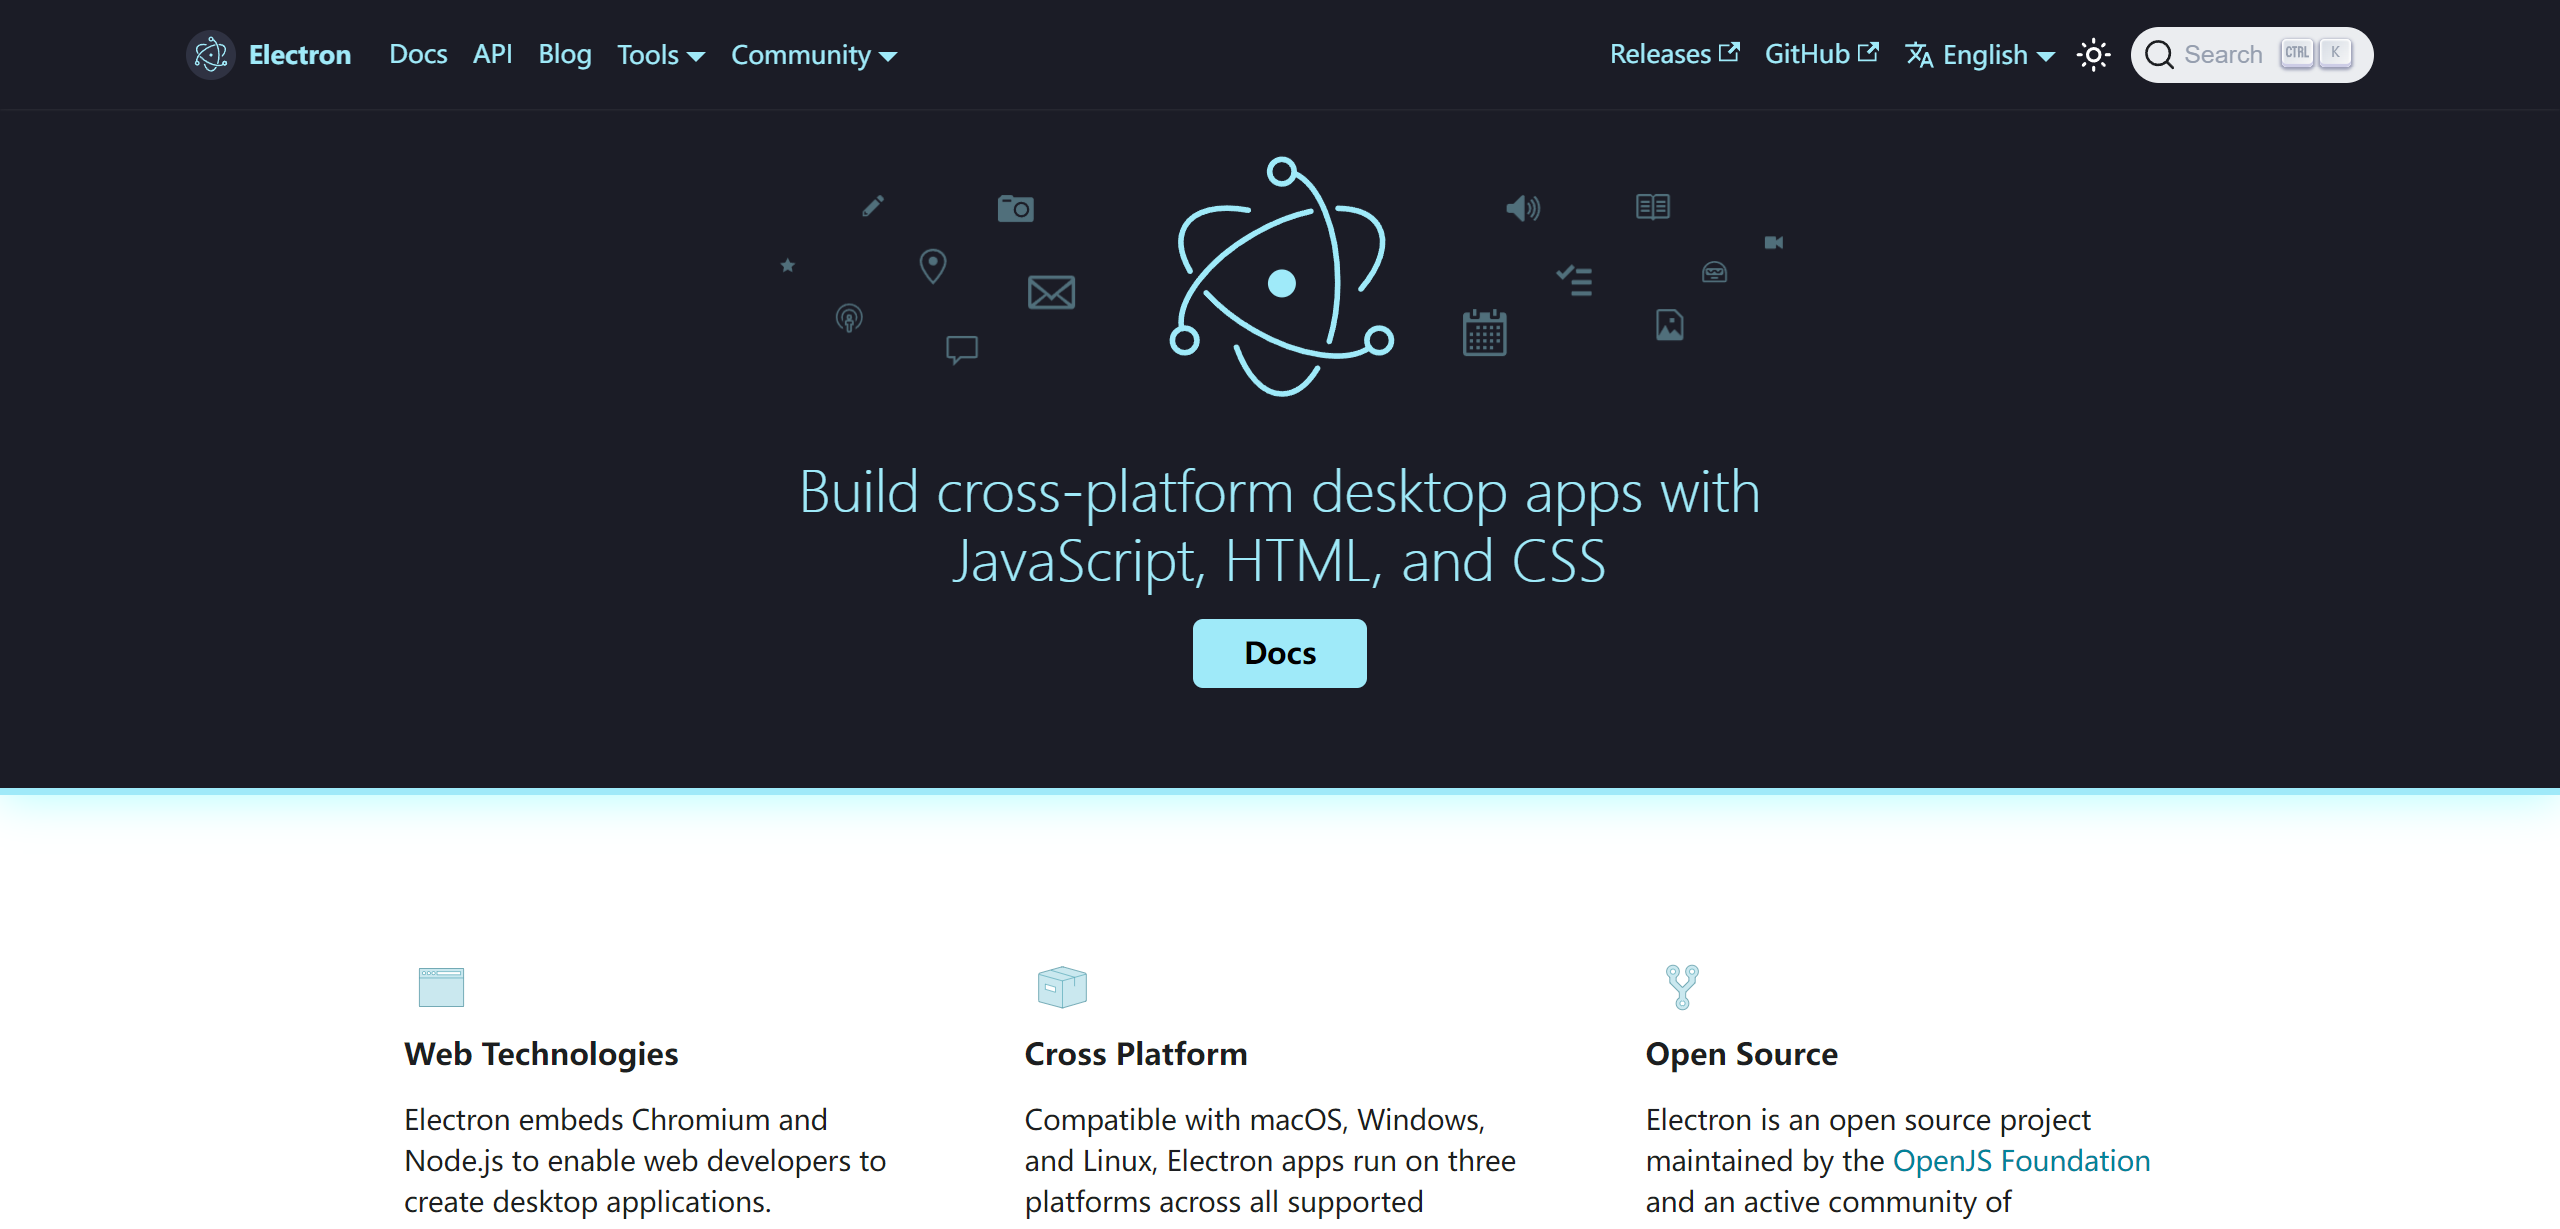2560x1229 pixels.
Task: Click the Cross Platform box icon
Action: pos(1062,986)
